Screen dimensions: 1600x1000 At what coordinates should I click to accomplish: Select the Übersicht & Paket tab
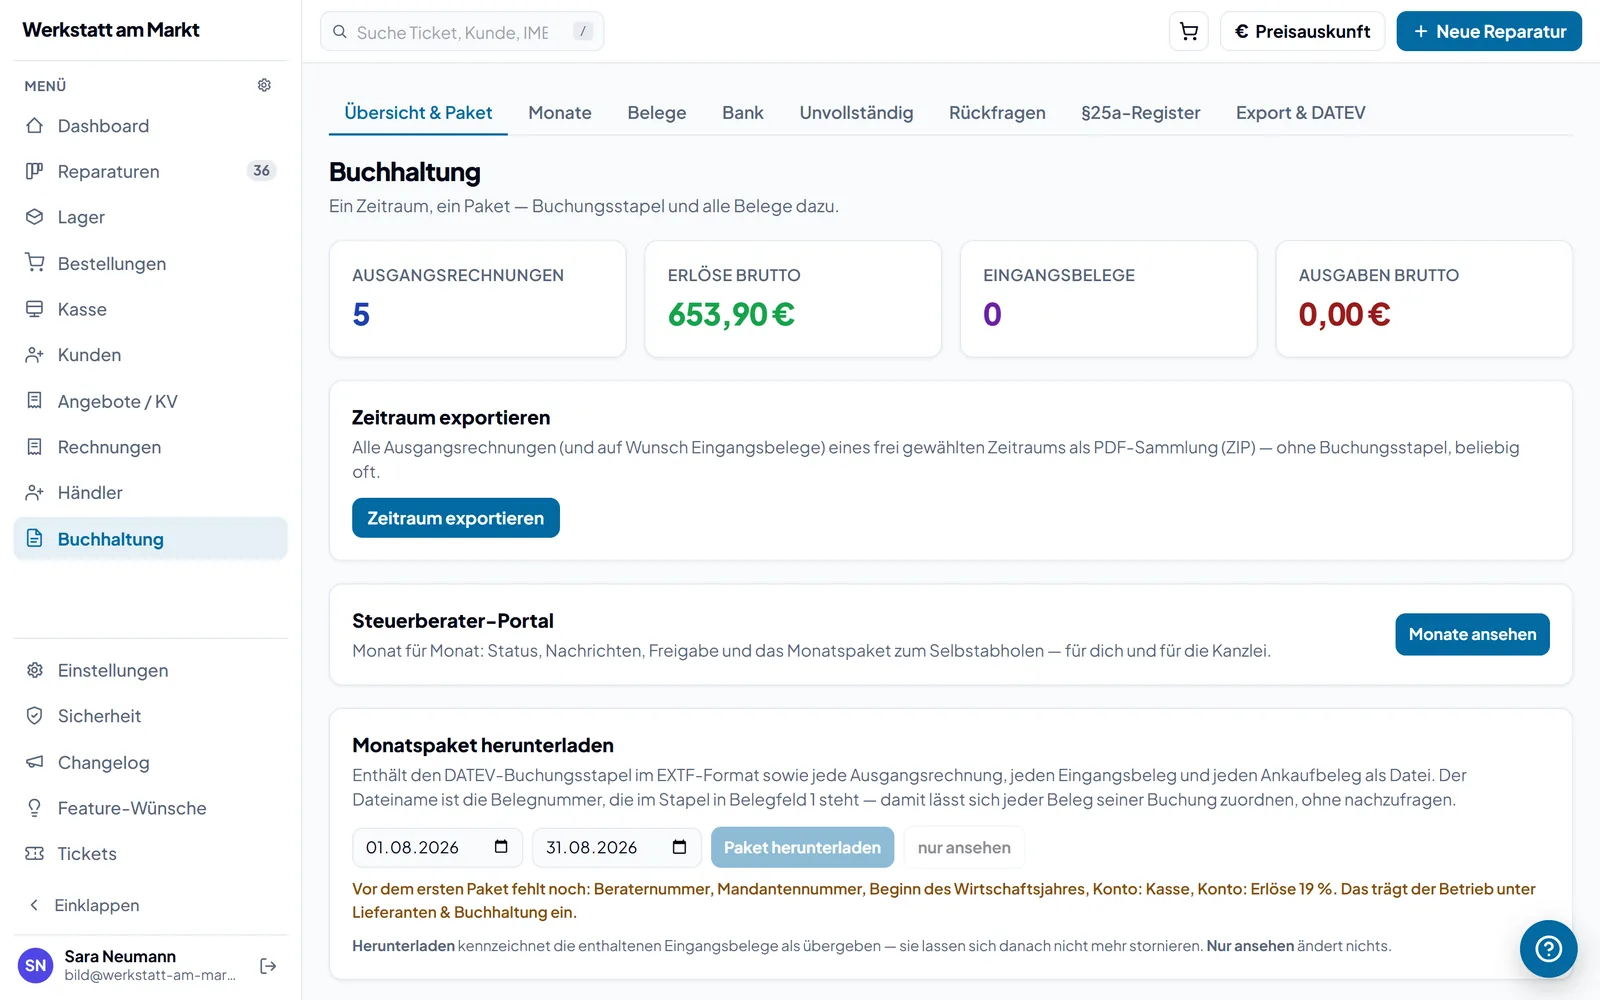[x=418, y=113]
